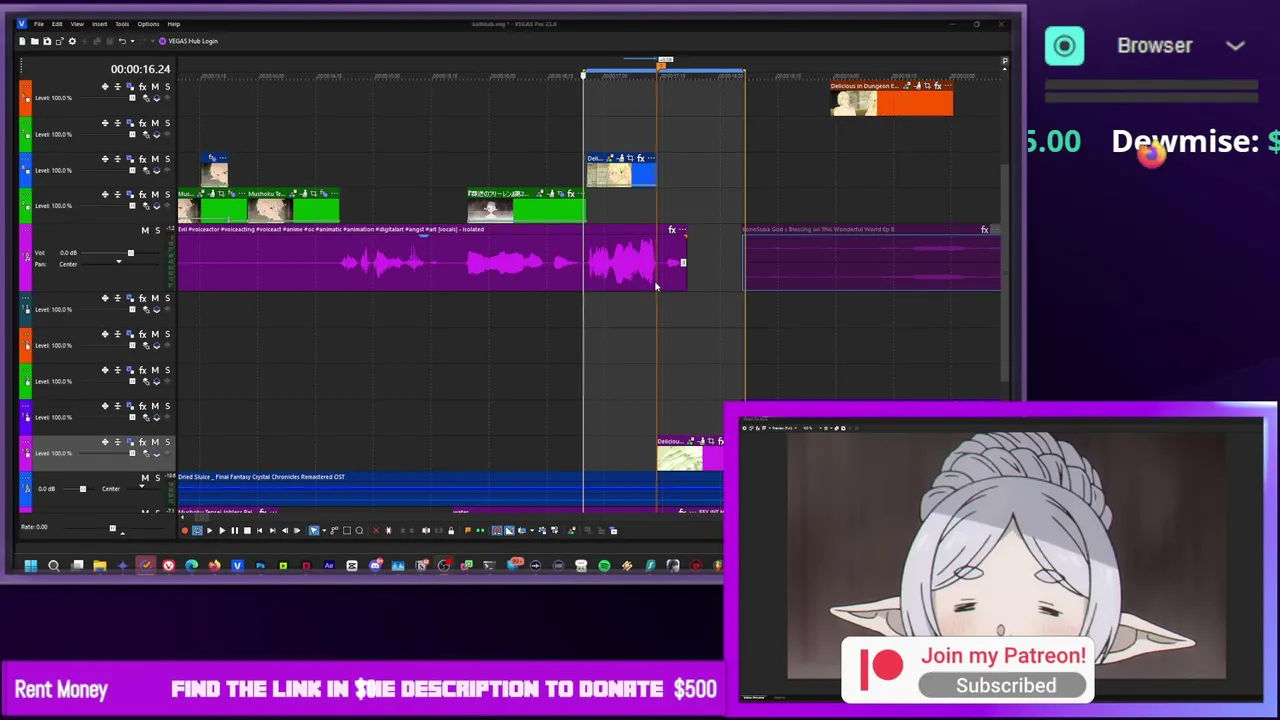The image size is (1280, 720).
Task: Adjust the Rate slider at bottom left
Action: coord(112,527)
